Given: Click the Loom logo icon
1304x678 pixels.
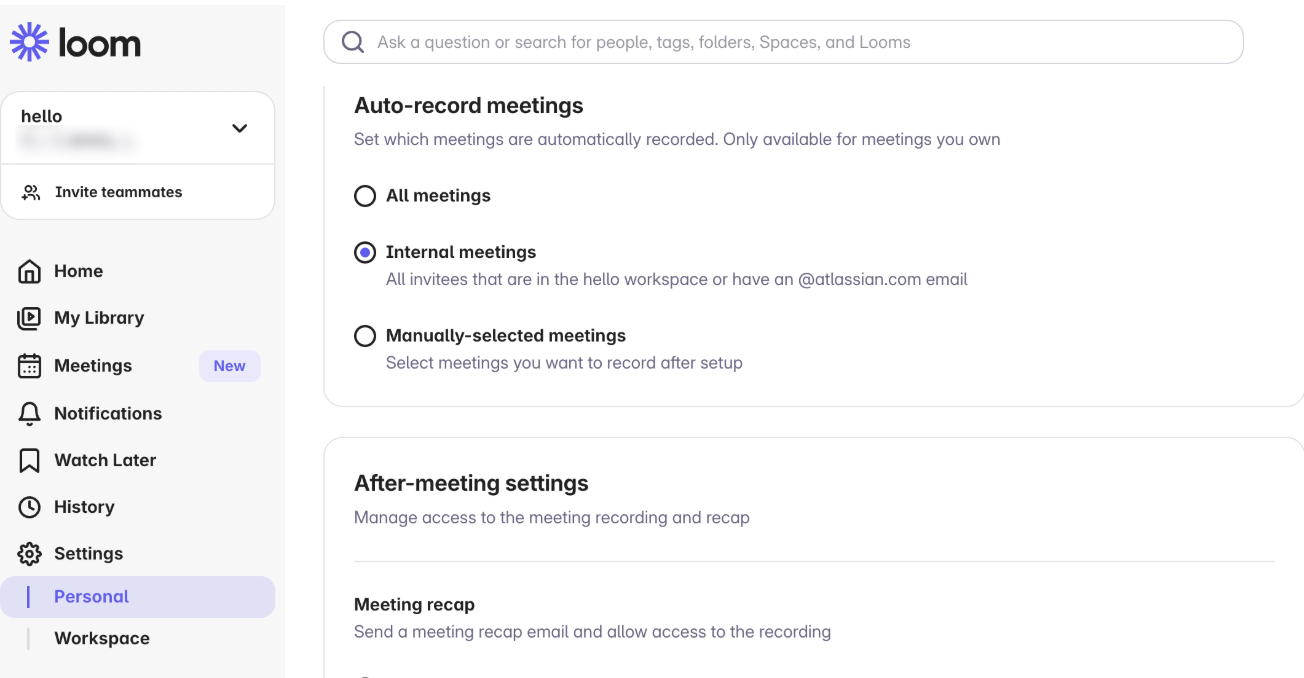Looking at the screenshot, I should pos(30,43).
